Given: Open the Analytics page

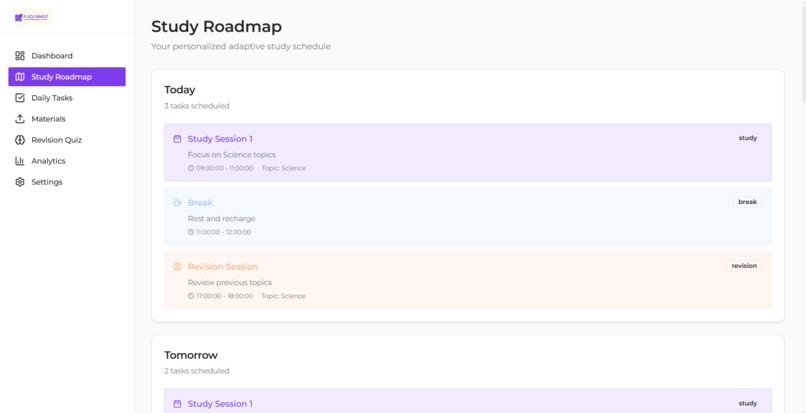Looking at the screenshot, I should (x=67, y=161).
